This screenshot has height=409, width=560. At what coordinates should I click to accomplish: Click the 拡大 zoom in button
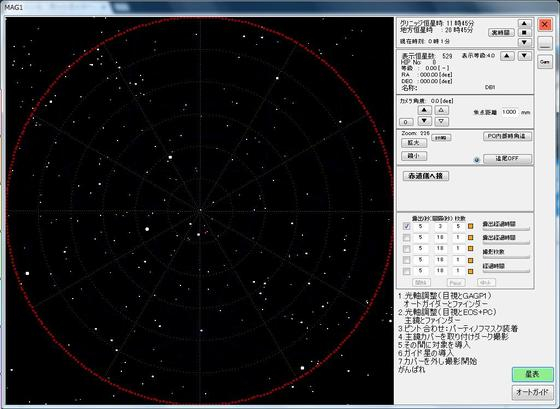(x=414, y=143)
